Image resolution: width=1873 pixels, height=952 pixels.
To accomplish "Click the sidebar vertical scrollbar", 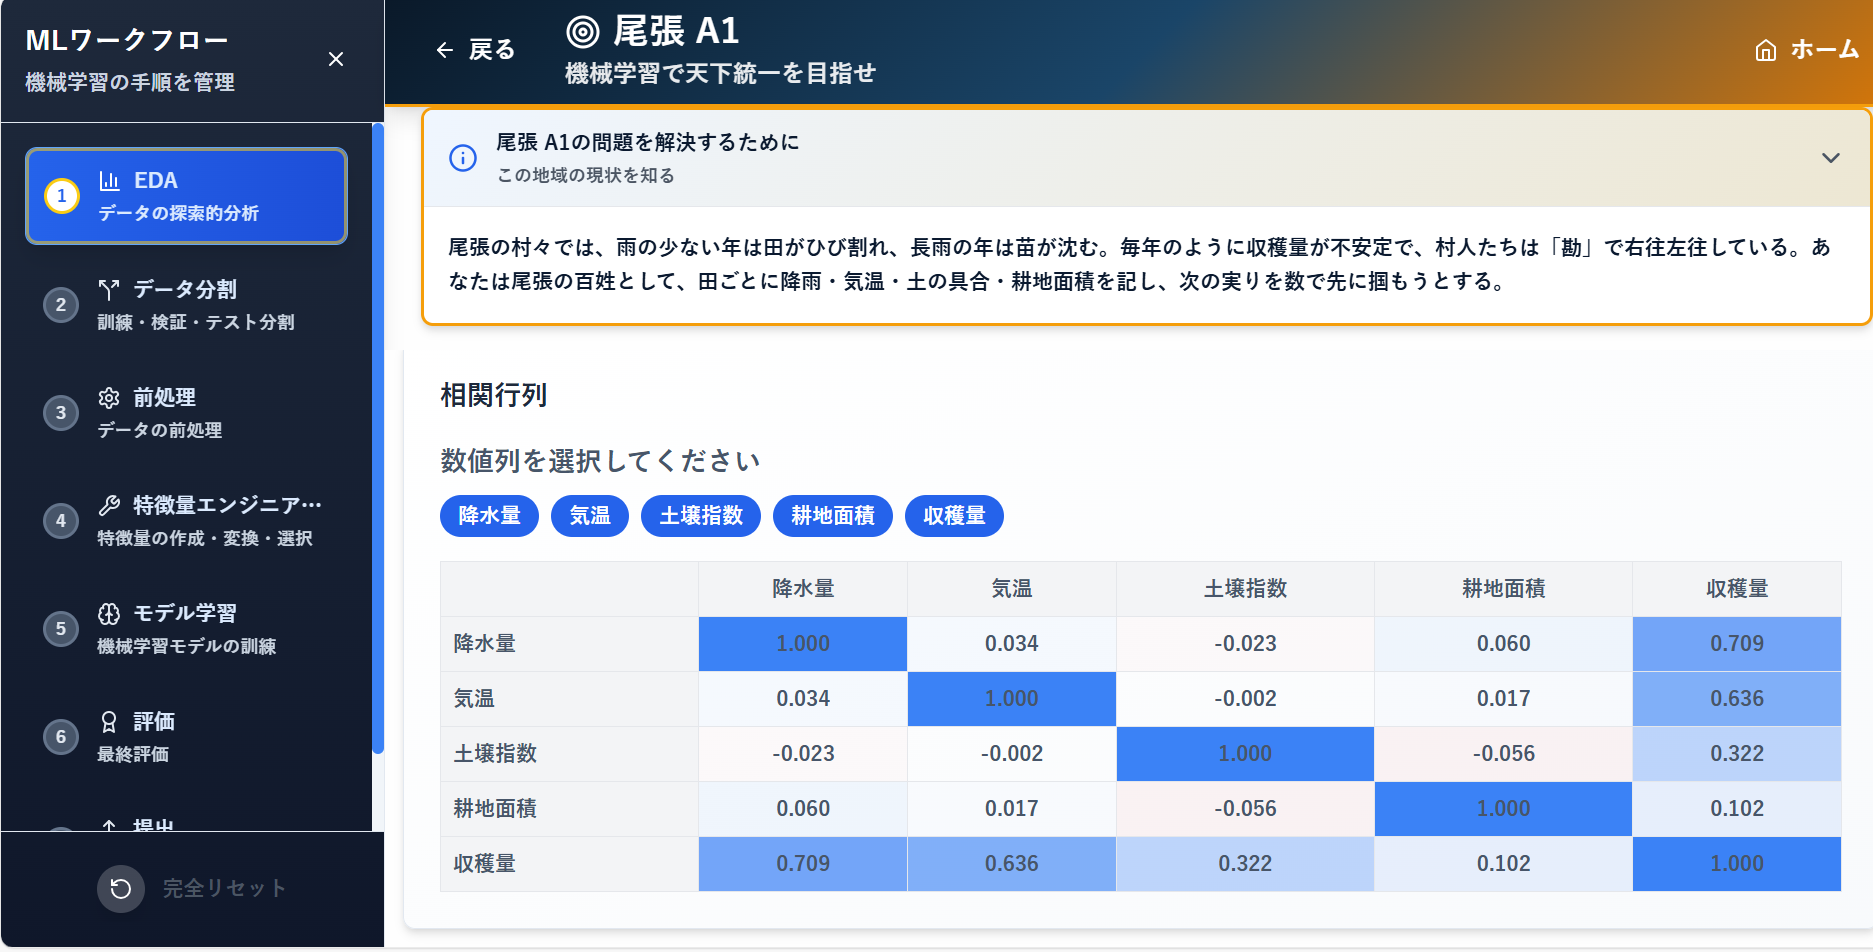I will [x=378, y=440].
